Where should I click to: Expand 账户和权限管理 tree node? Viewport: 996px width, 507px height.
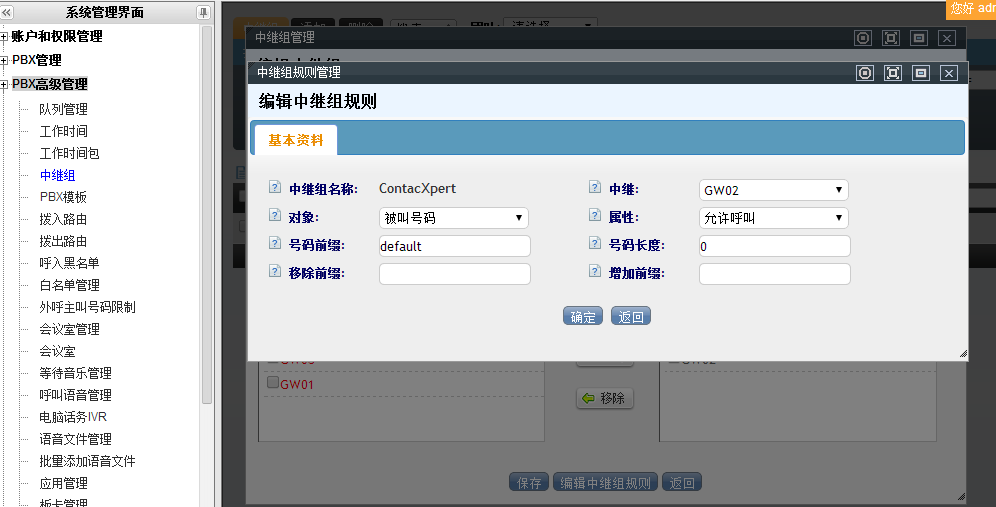click(5, 37)
